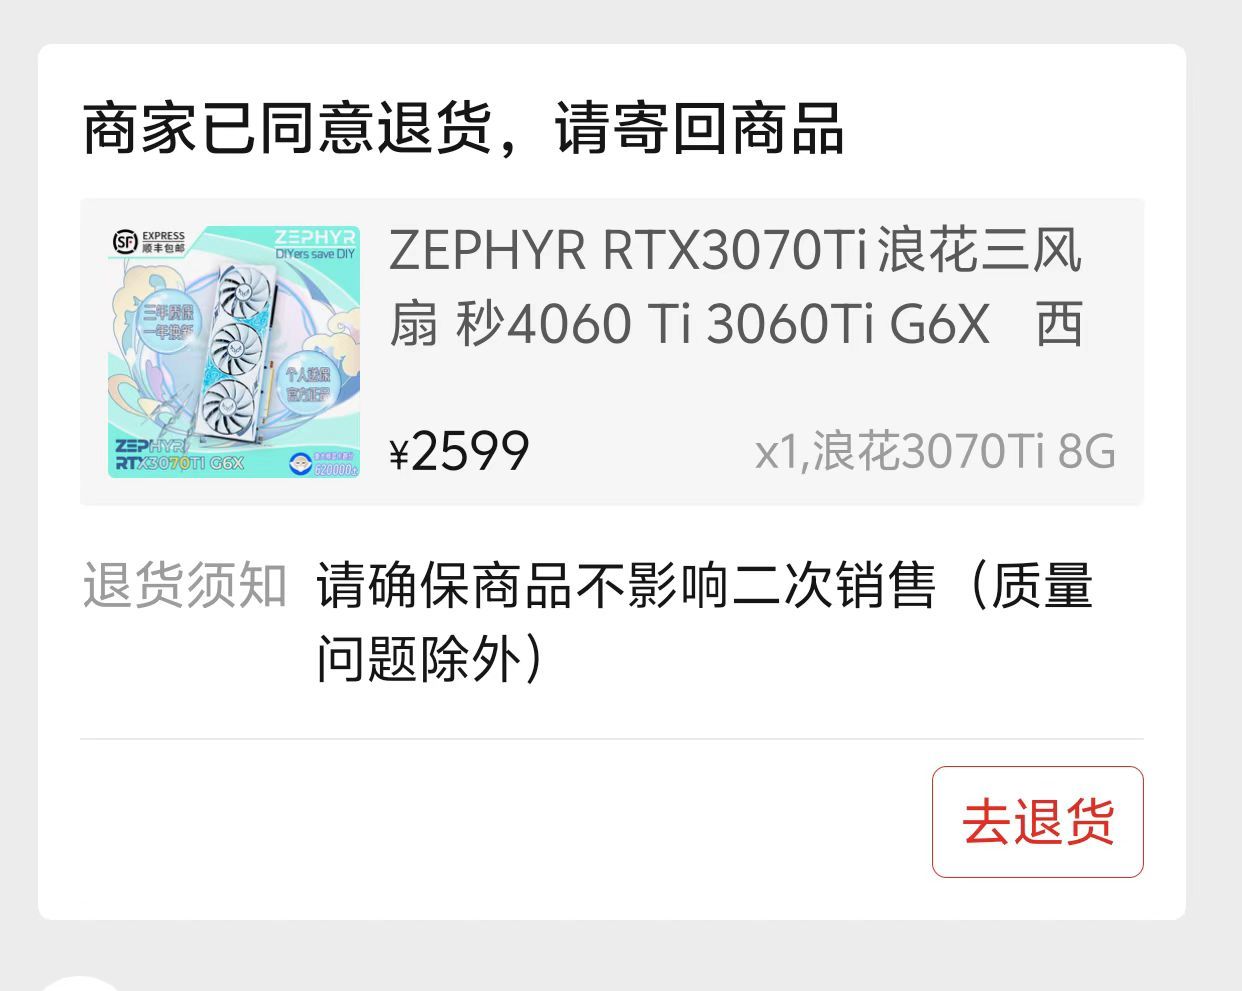The width and height of the screenshot is (1242, 991).
Task: Tap the partially visible round avatar below the card
Action: point(78,982)
